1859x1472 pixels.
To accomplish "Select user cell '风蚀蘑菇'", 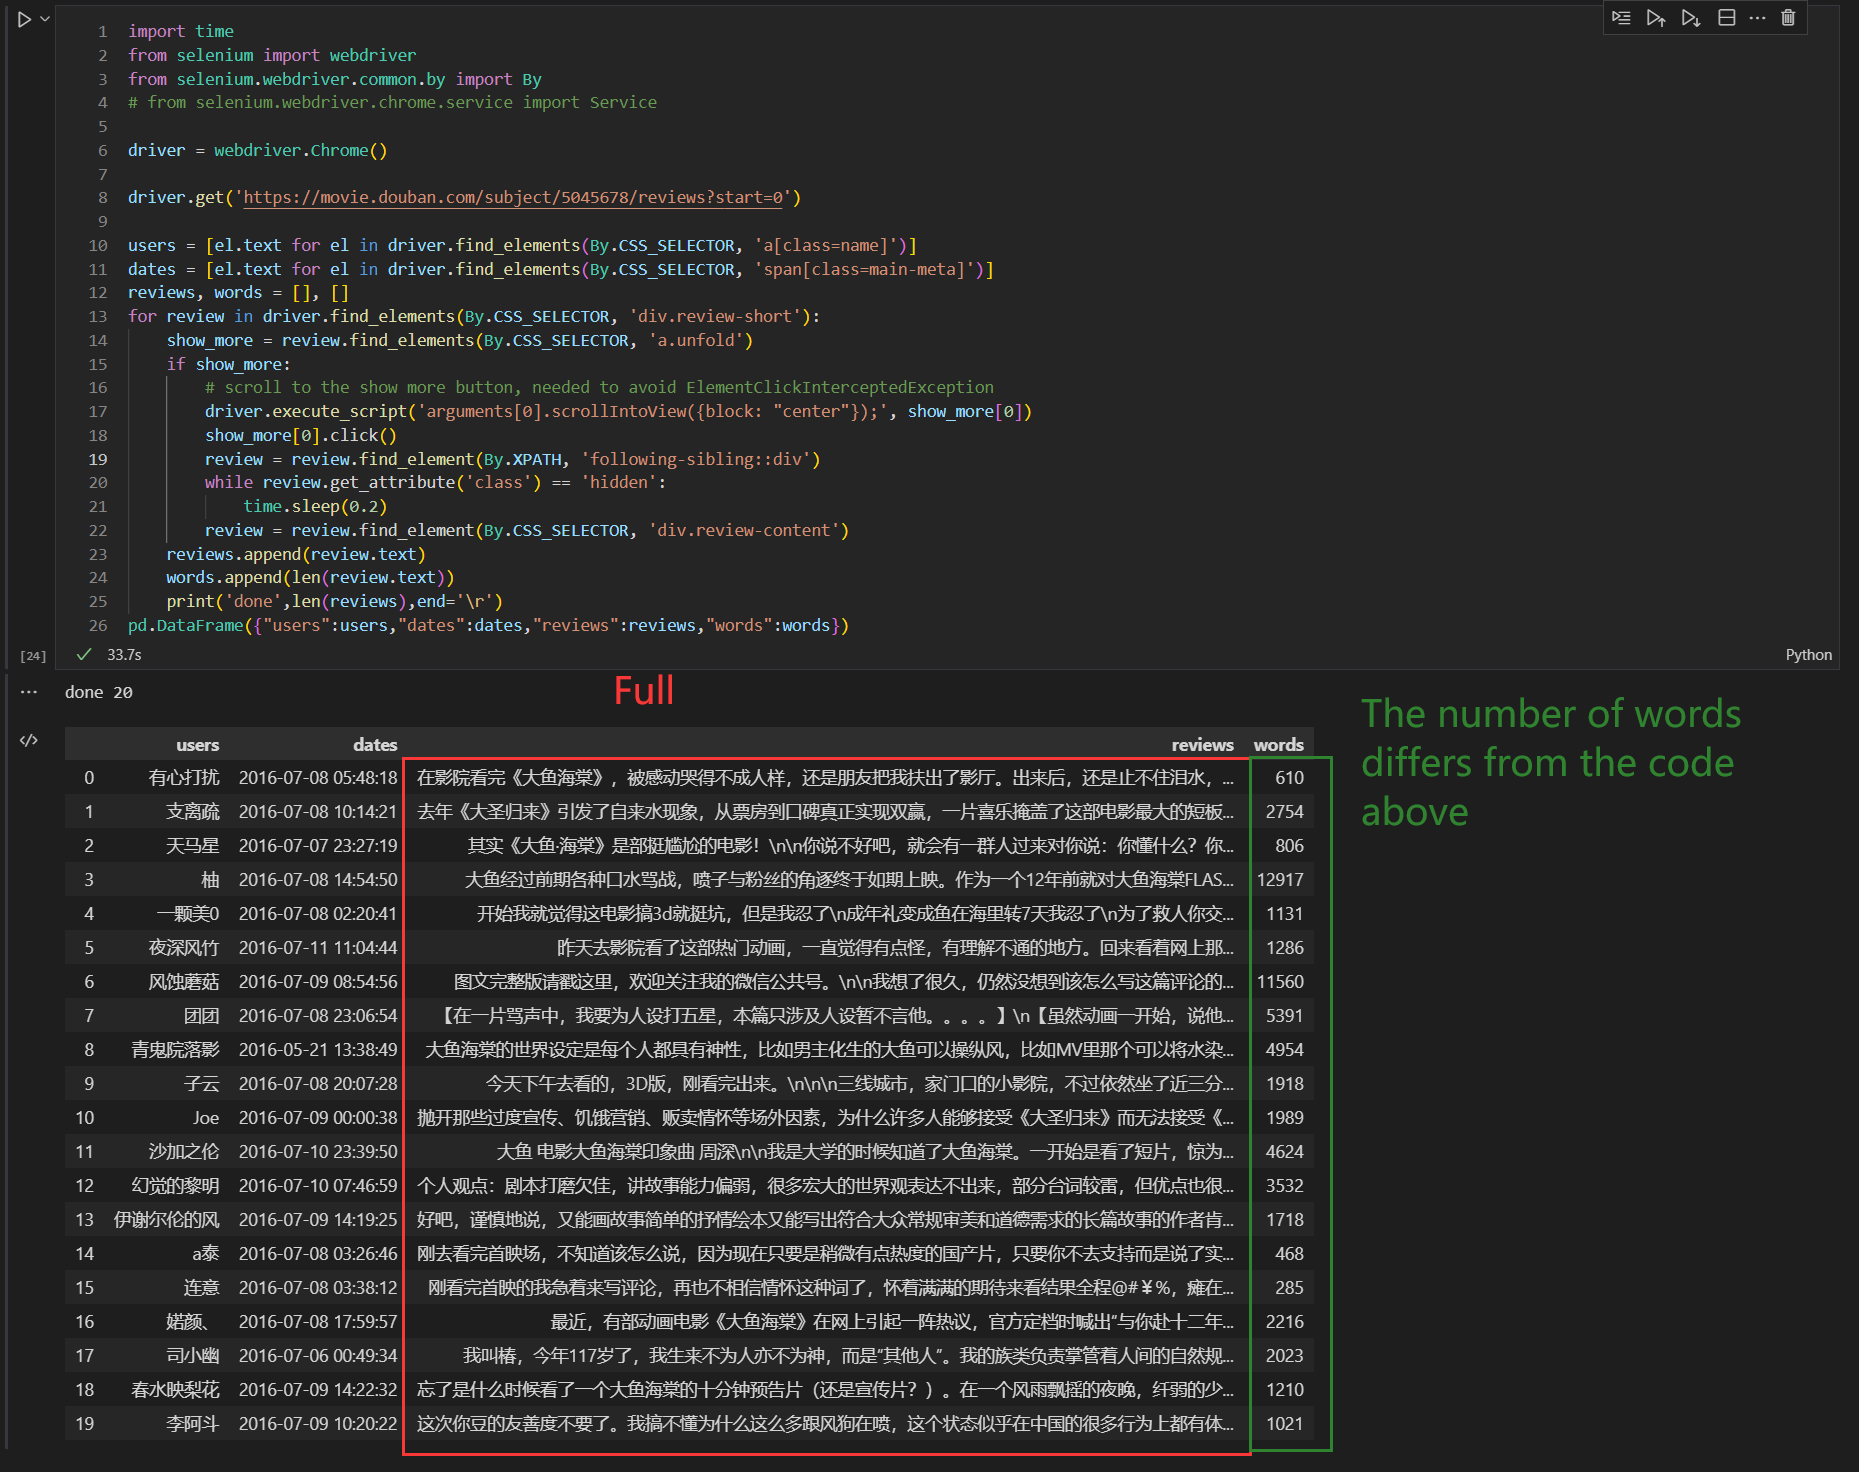I will (x=183, y=982).
